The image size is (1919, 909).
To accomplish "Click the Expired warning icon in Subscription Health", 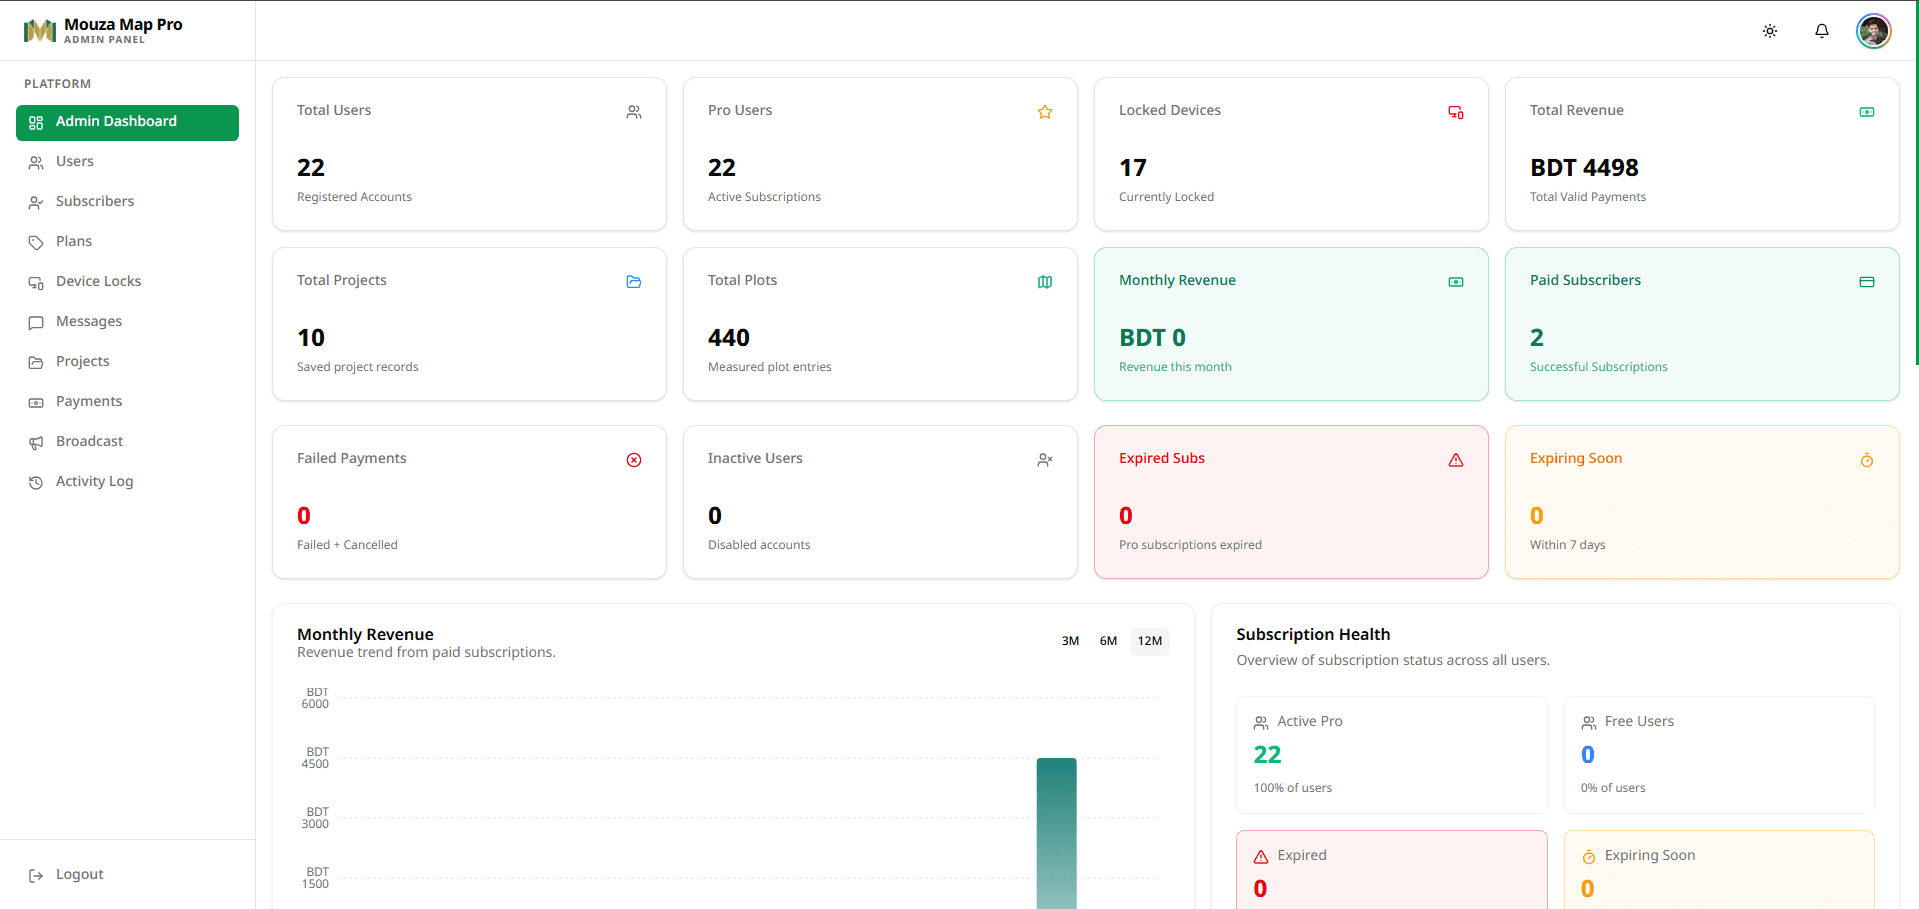I will [1261, 857].
